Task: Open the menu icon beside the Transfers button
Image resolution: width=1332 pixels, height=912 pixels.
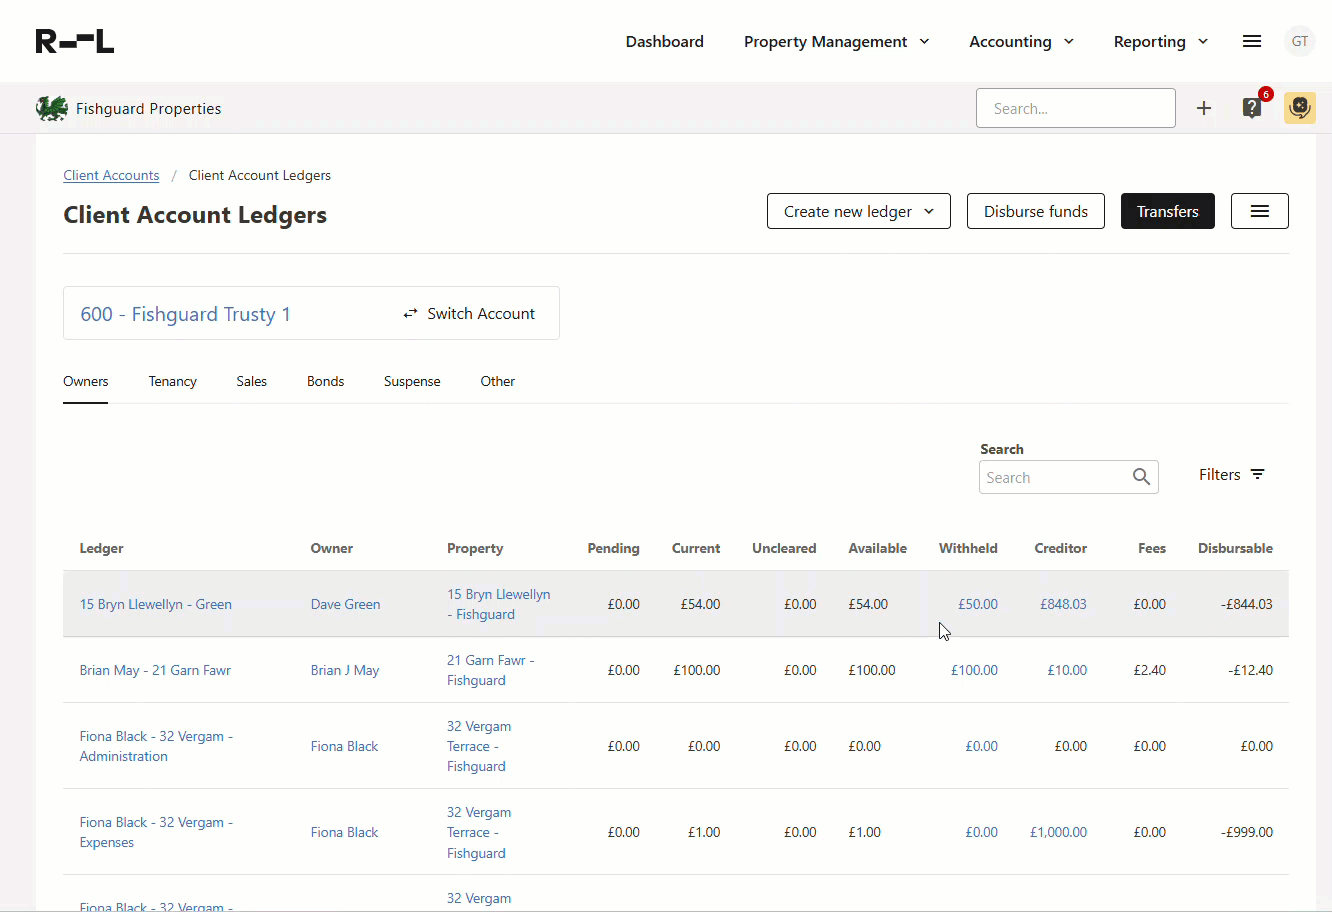Action: [1259, 211]
